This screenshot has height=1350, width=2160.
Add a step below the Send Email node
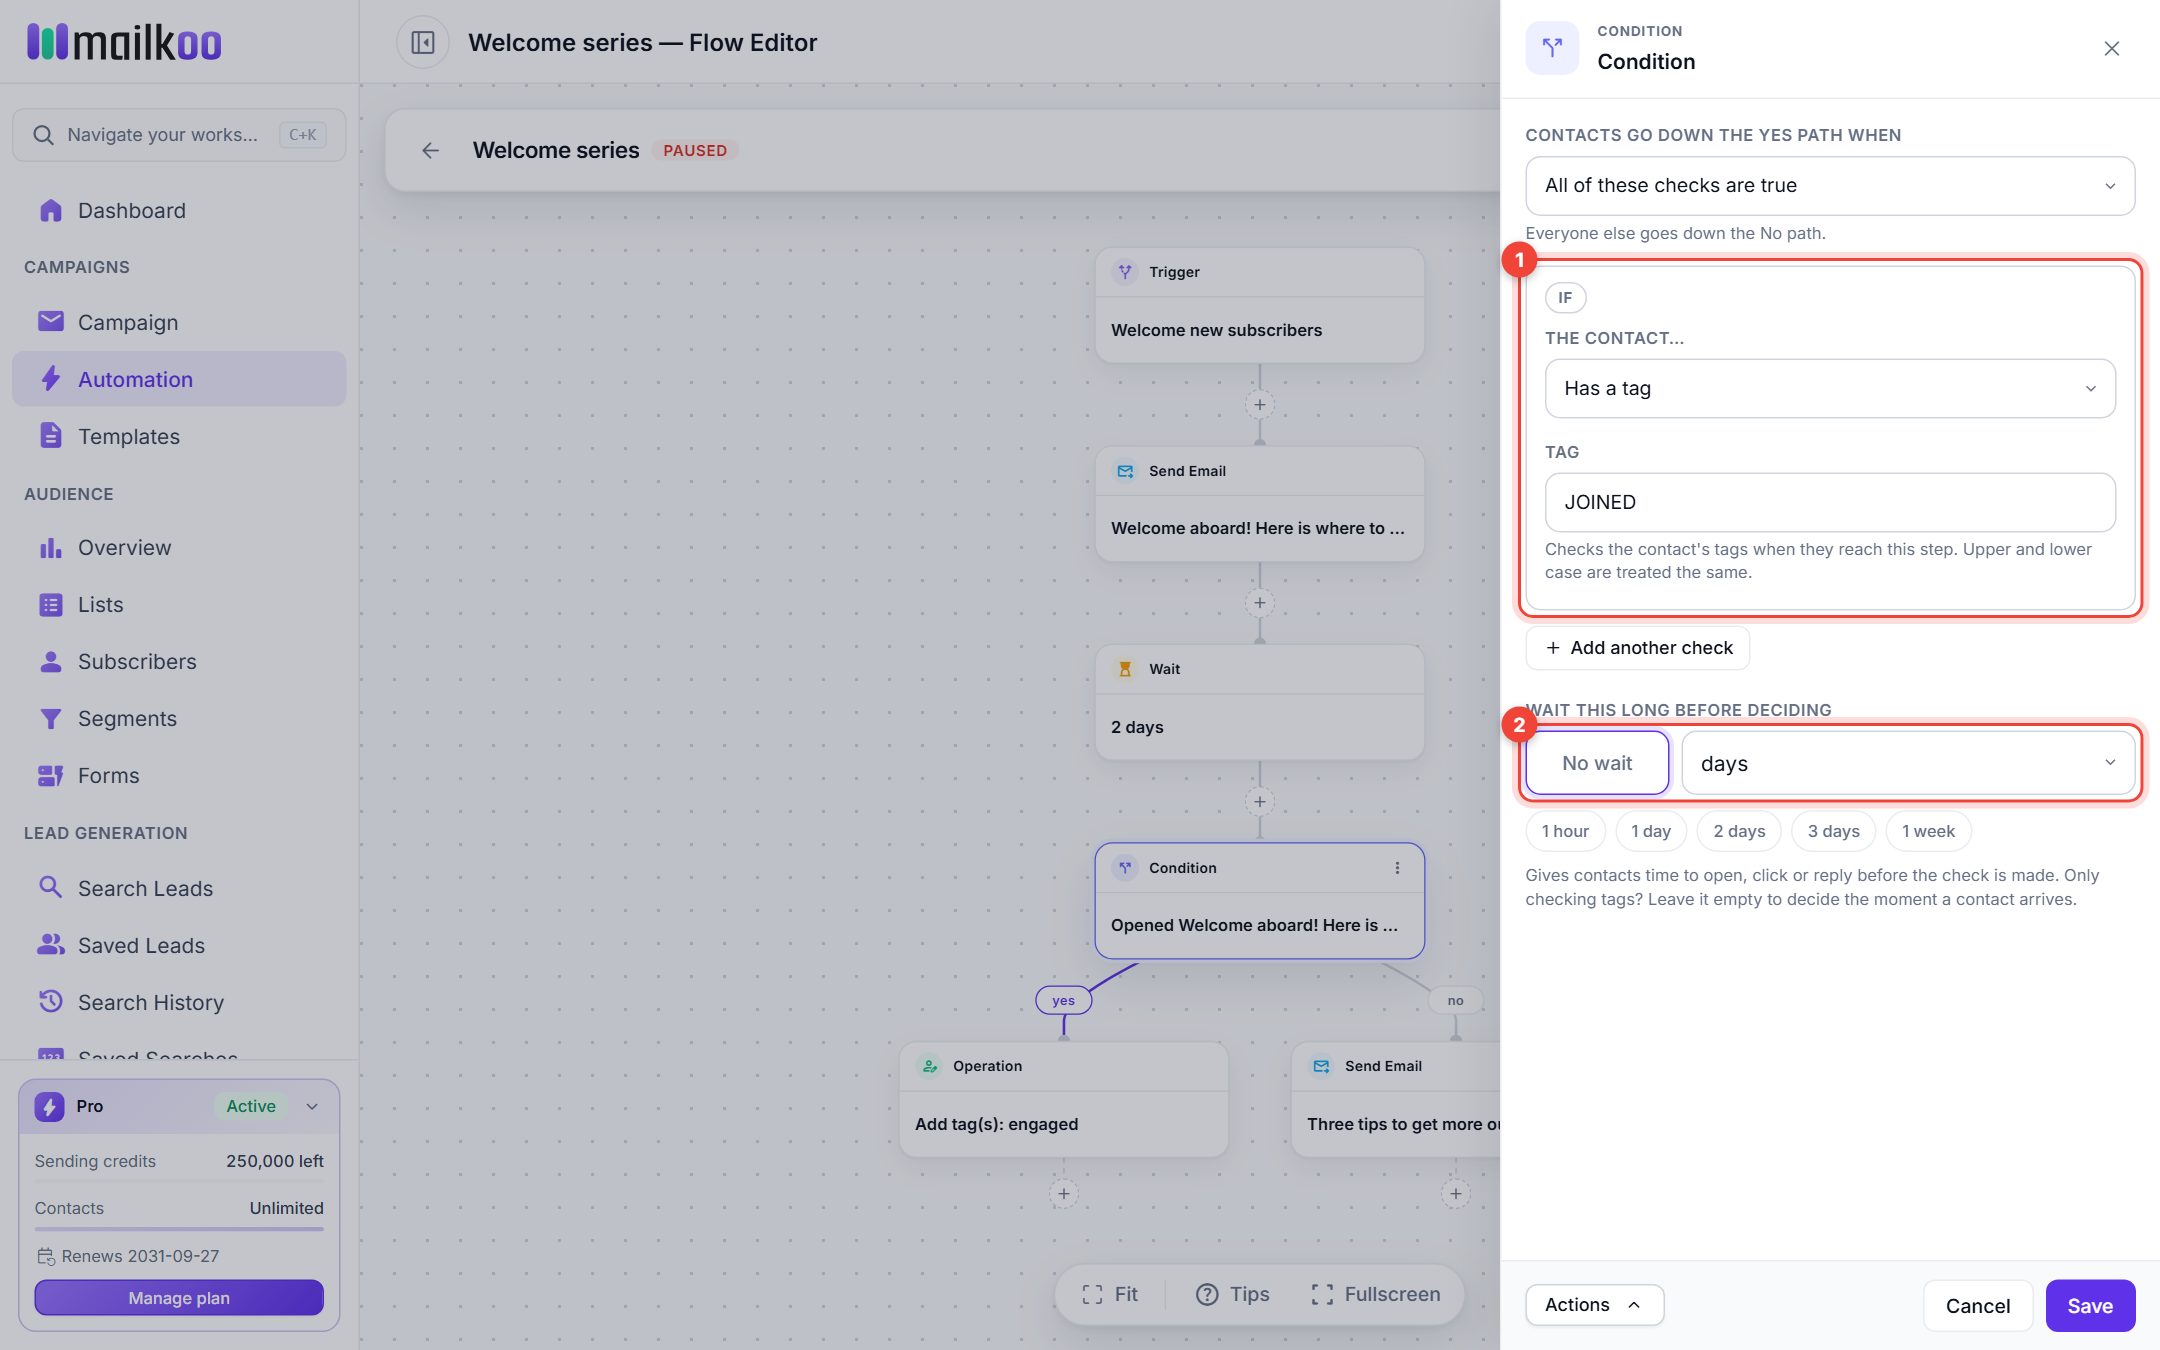tap(1259, 603)
